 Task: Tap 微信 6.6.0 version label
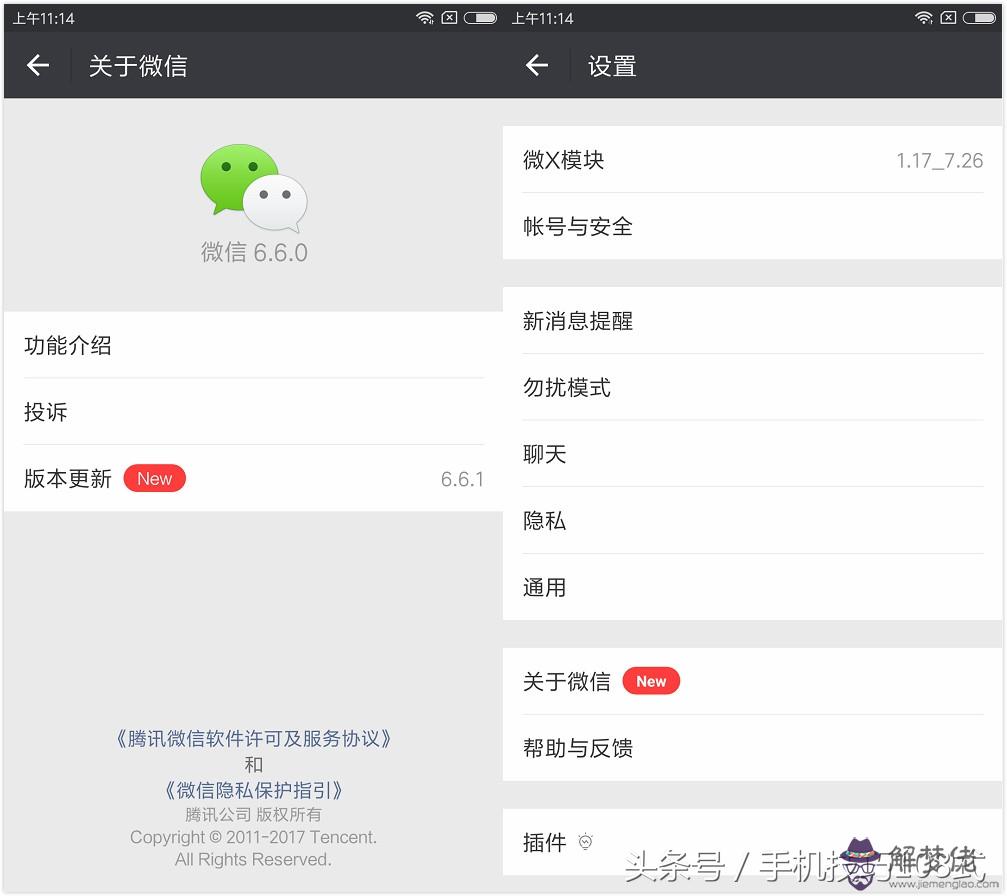(x=254, y=252)
